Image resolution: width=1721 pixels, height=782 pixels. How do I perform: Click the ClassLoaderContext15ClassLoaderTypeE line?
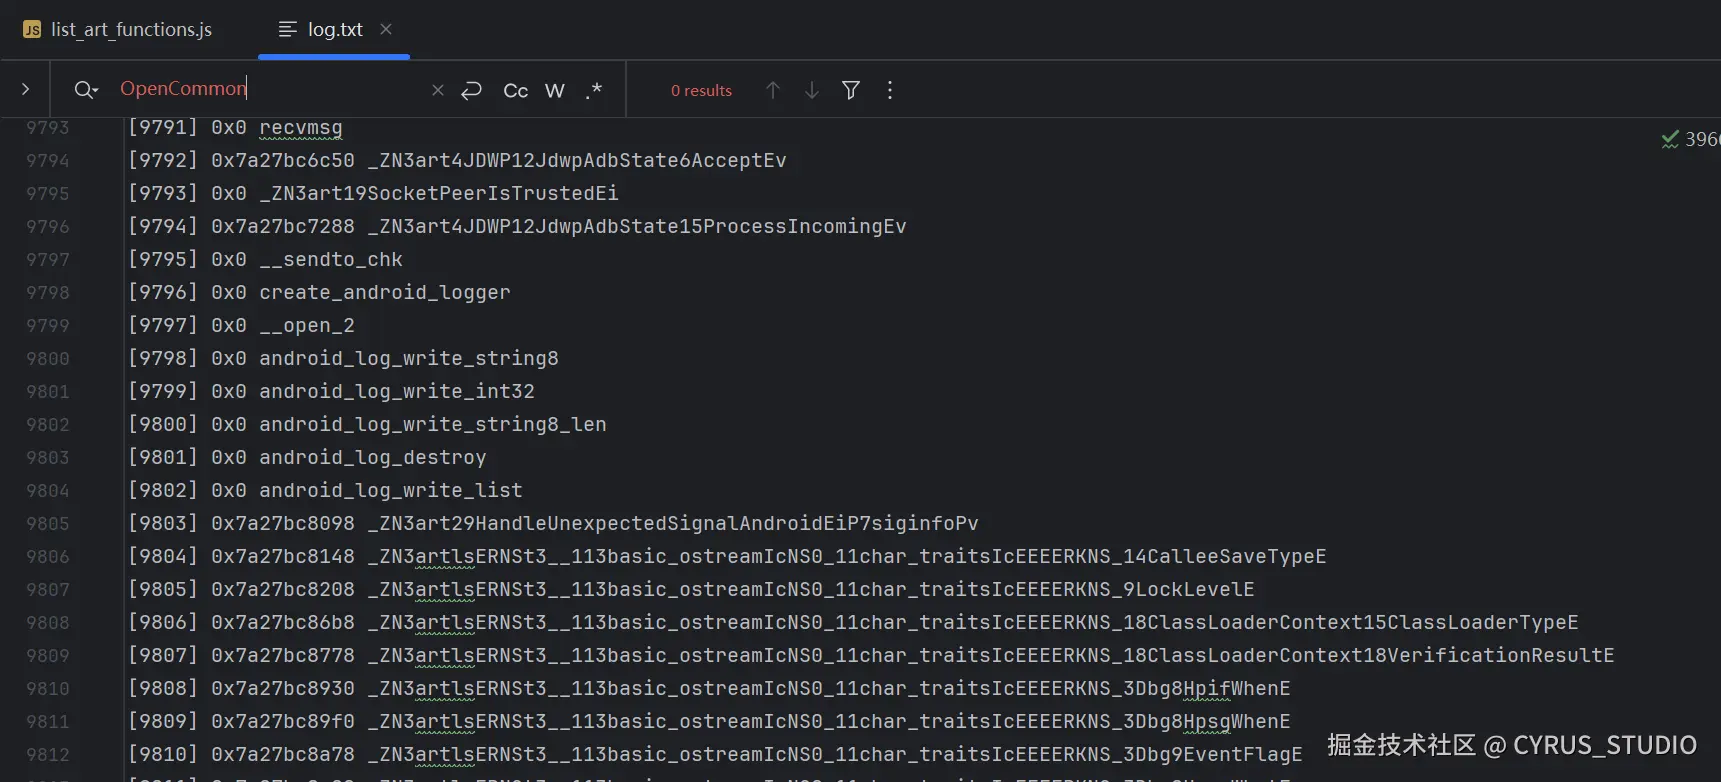point(853,622)
